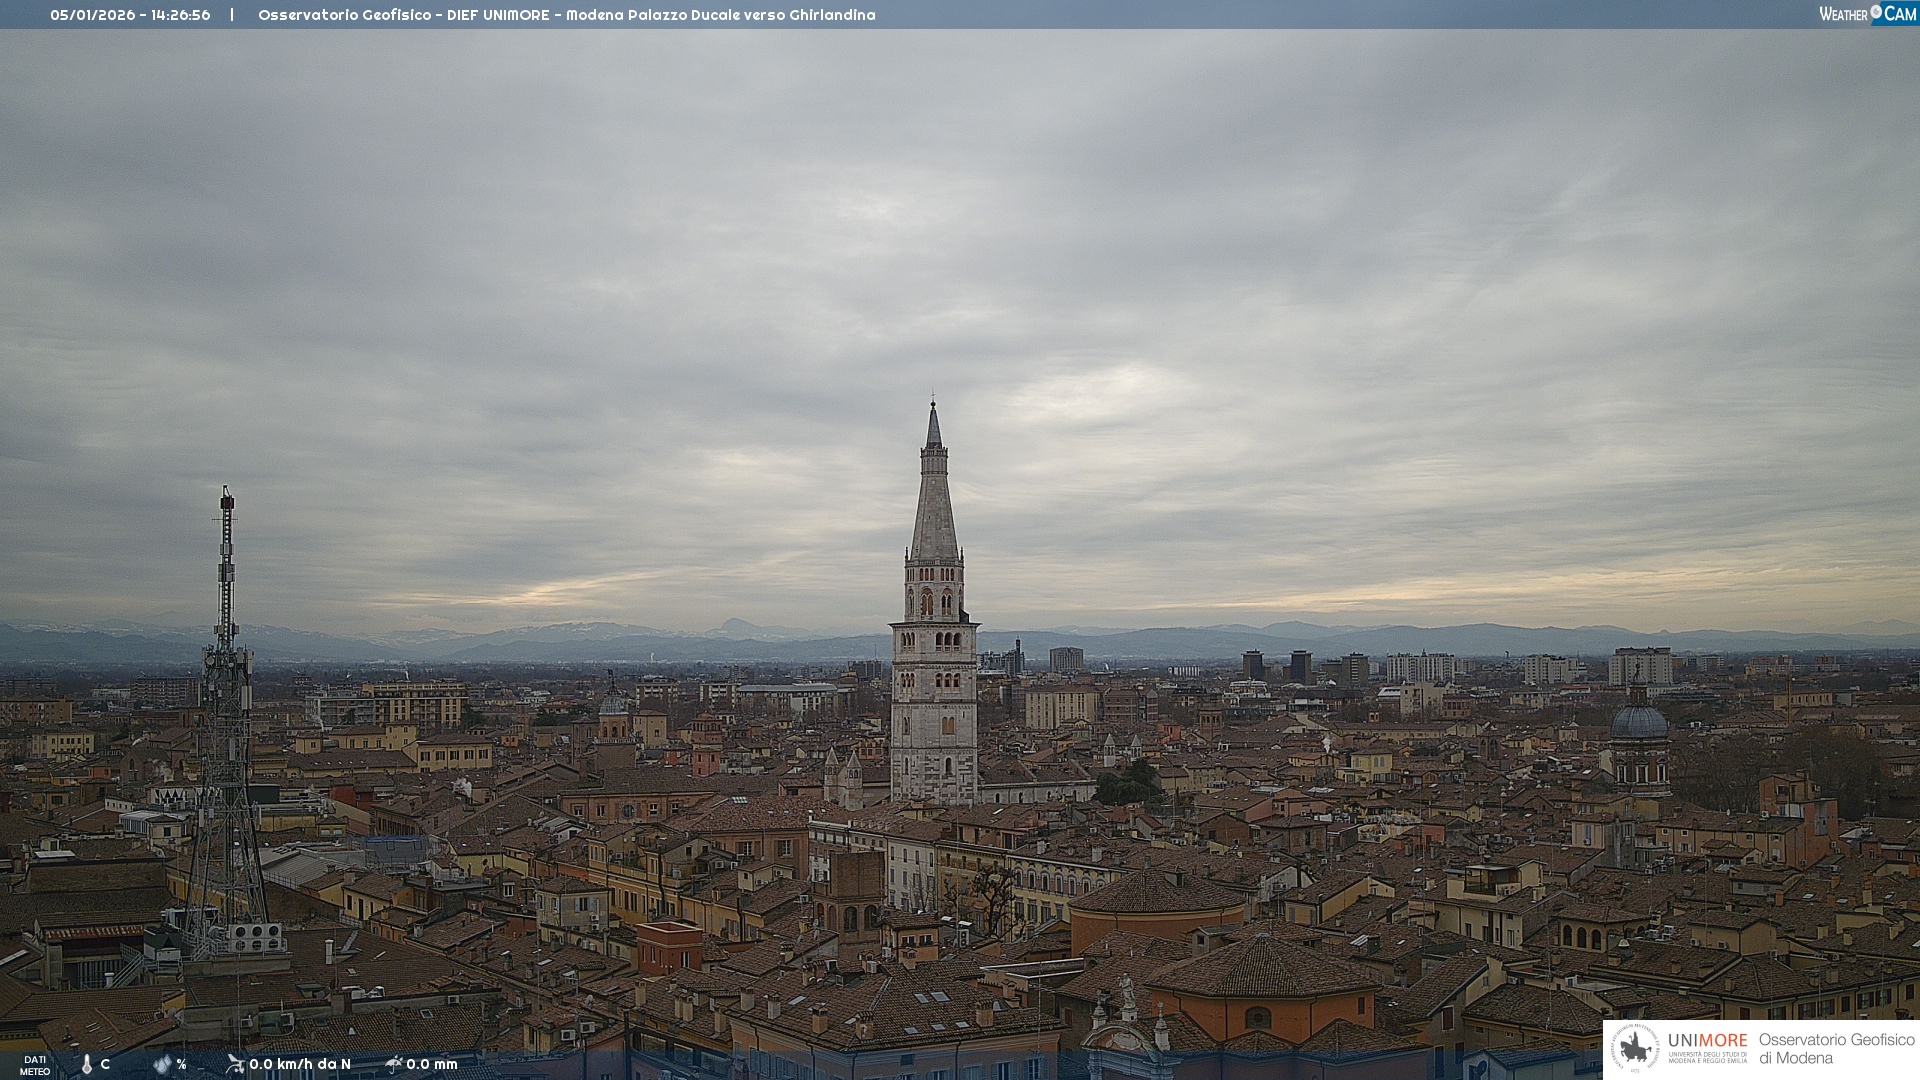Click the temperature unit C label
The height and width of the screenshot is (1080, 1920).
(105, 1064)
